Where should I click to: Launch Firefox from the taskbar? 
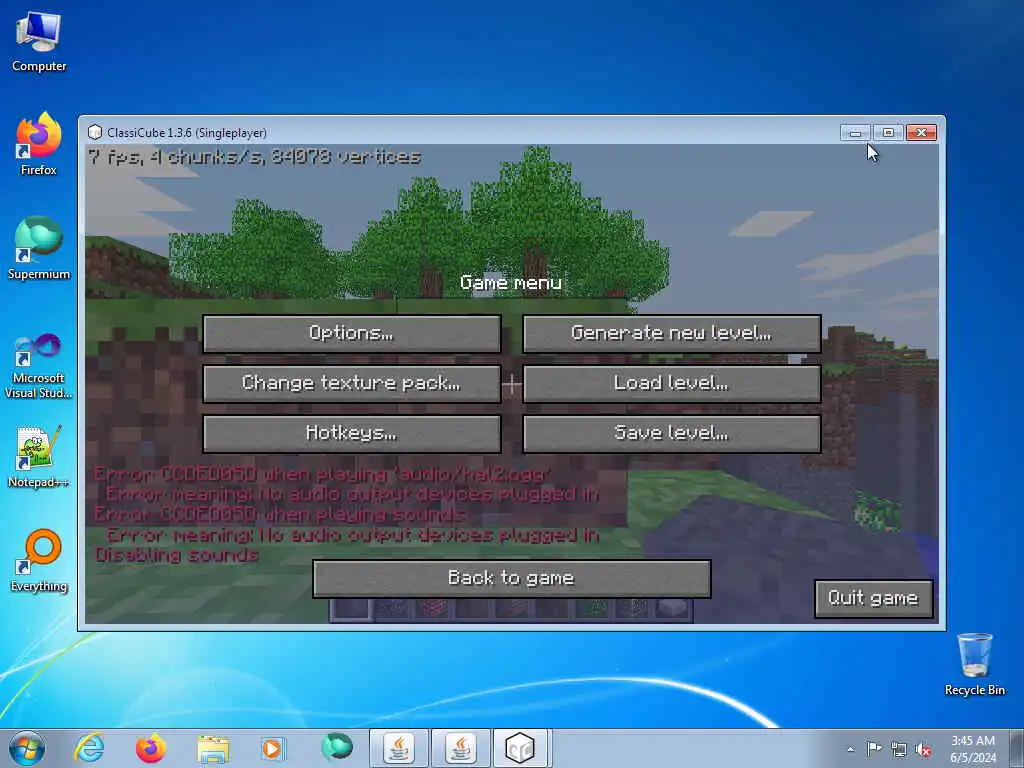point(151,748)
